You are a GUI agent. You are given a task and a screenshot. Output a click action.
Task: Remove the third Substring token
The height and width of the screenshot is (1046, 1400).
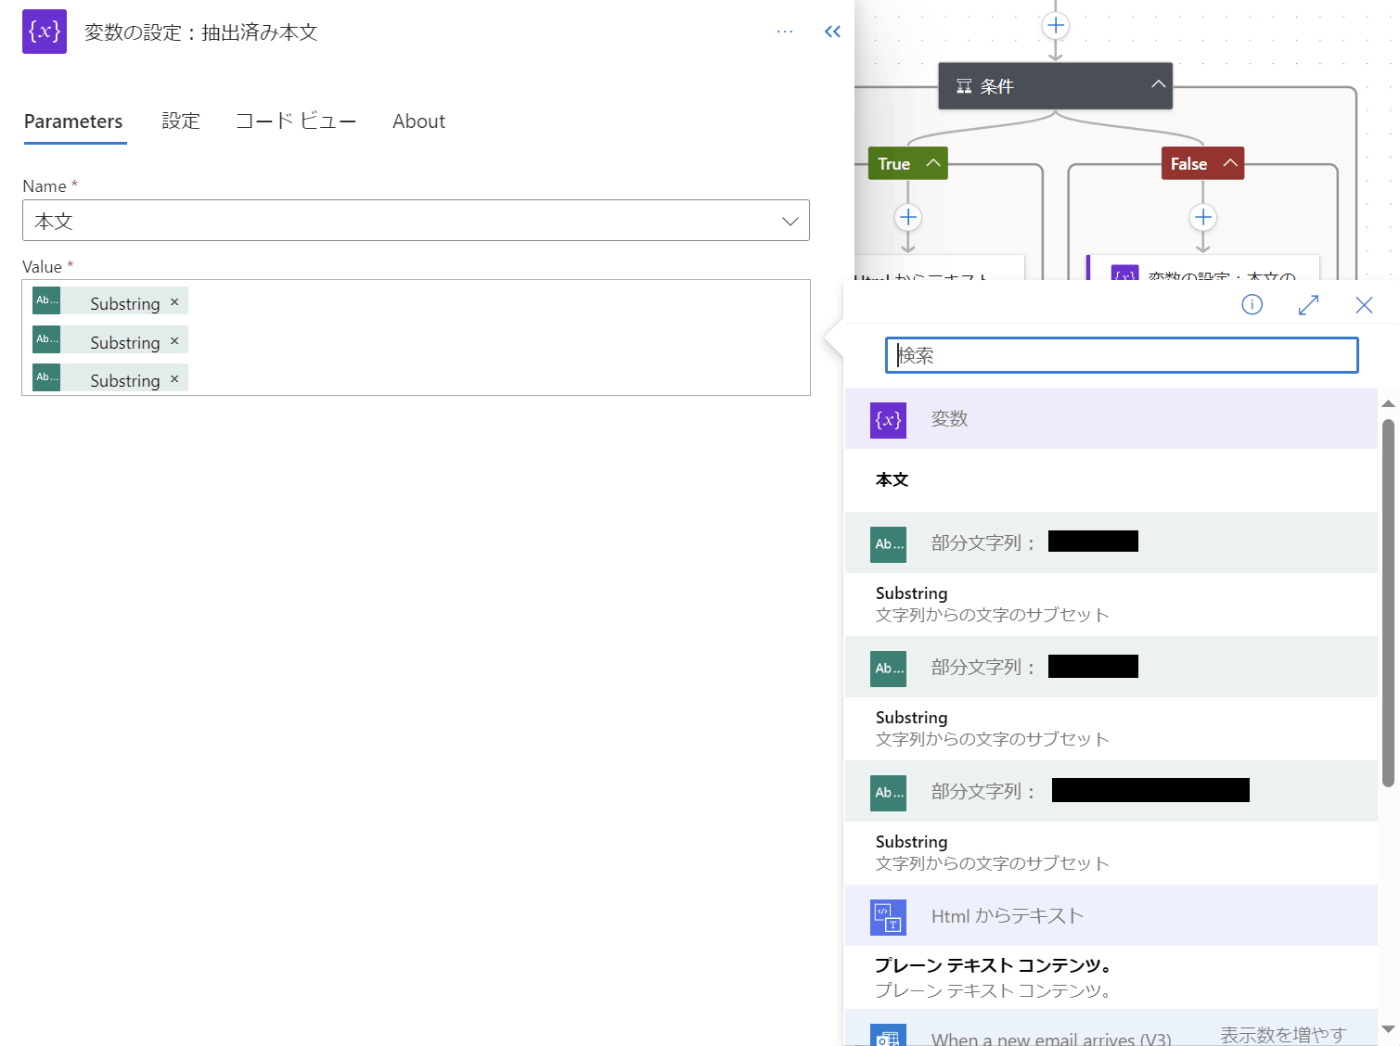[x=174, y=379]
